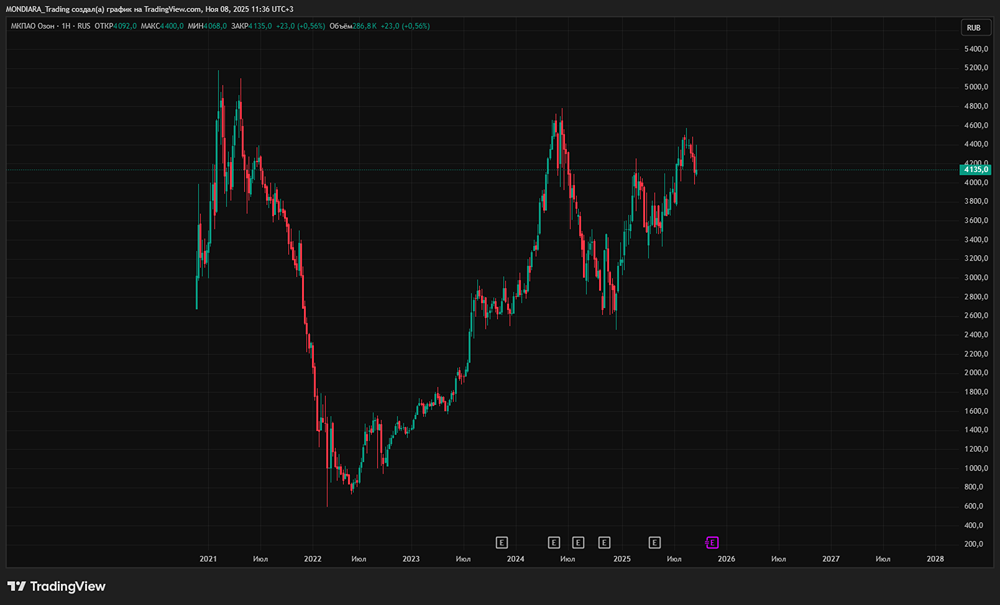Viewport: 1000px width, 605px height.
Task: Click the ЗАКР close price value
Action: (x=262, y=26)
